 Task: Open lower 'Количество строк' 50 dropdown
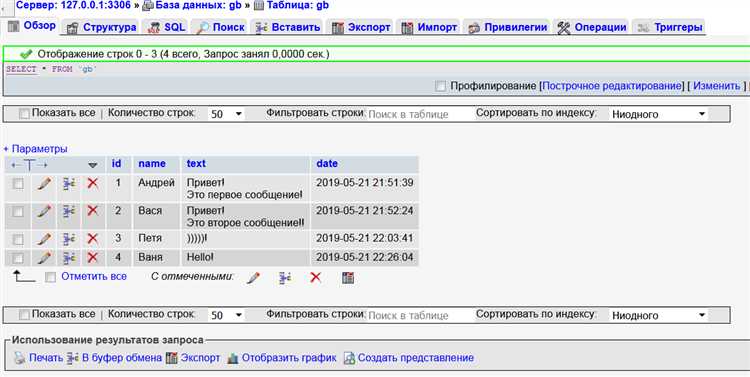(x=226, y=315)
